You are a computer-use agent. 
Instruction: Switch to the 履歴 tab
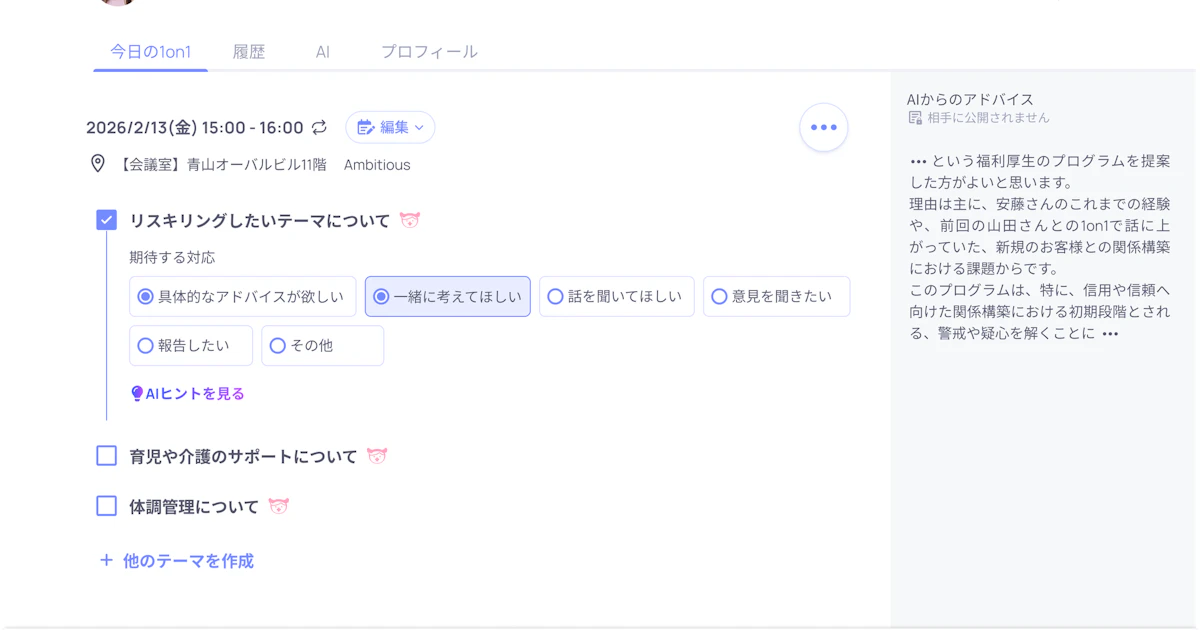(249, 52)
